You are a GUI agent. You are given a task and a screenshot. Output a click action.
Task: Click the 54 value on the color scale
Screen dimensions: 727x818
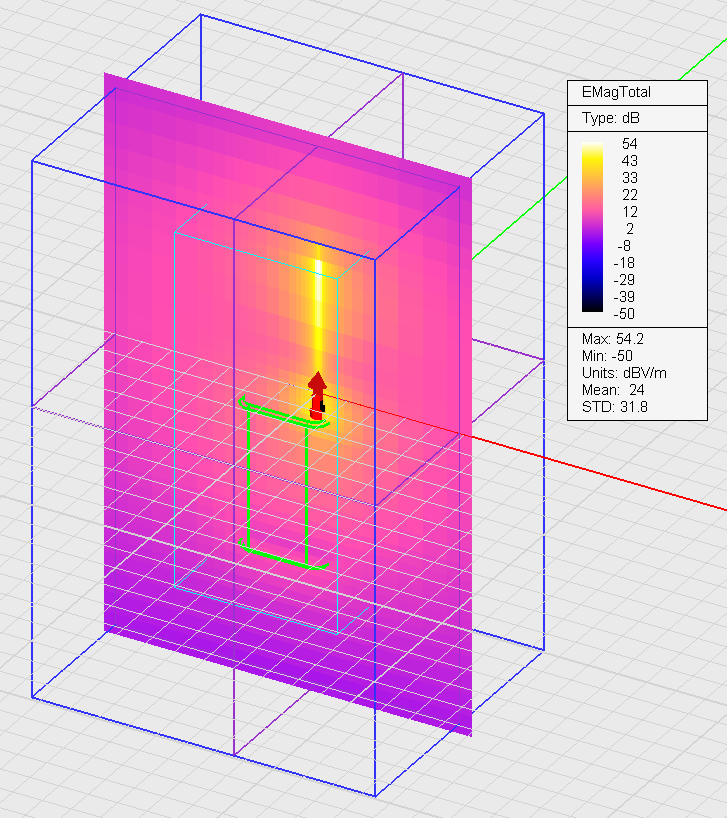pos(629,144)
